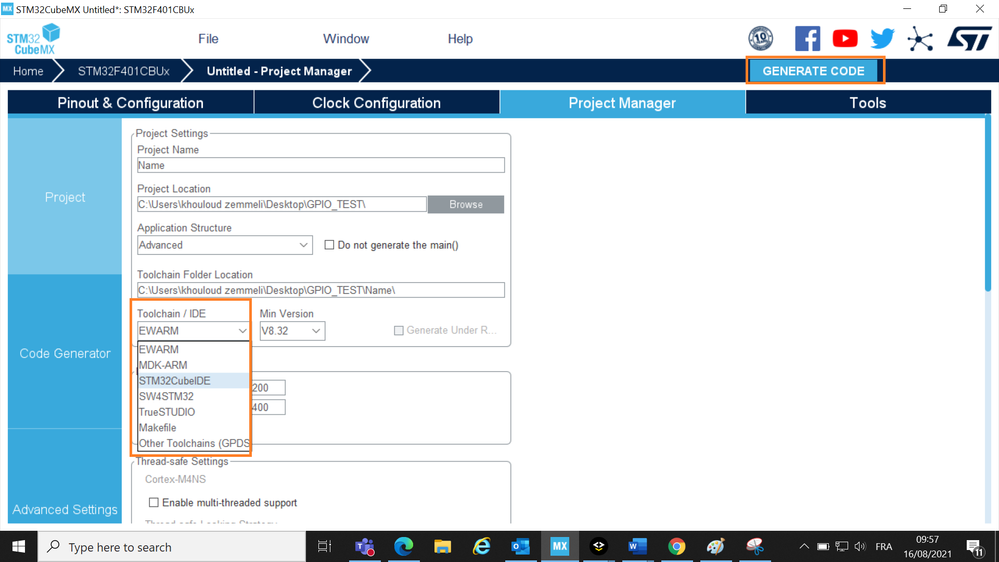Select the Project Manager tab
Screen dimensions: 999x562
[x=622, y=103]
